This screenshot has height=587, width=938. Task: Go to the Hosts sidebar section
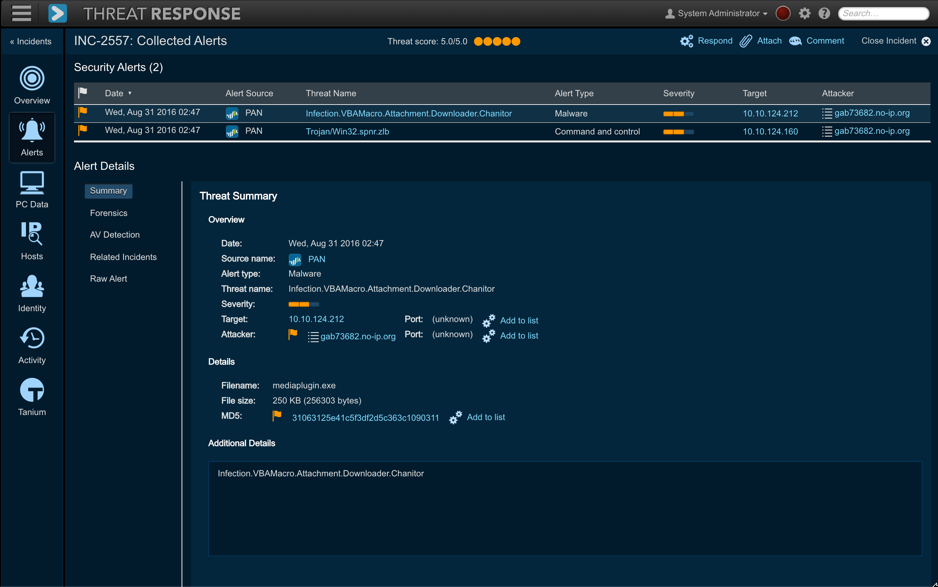(32, 240)
